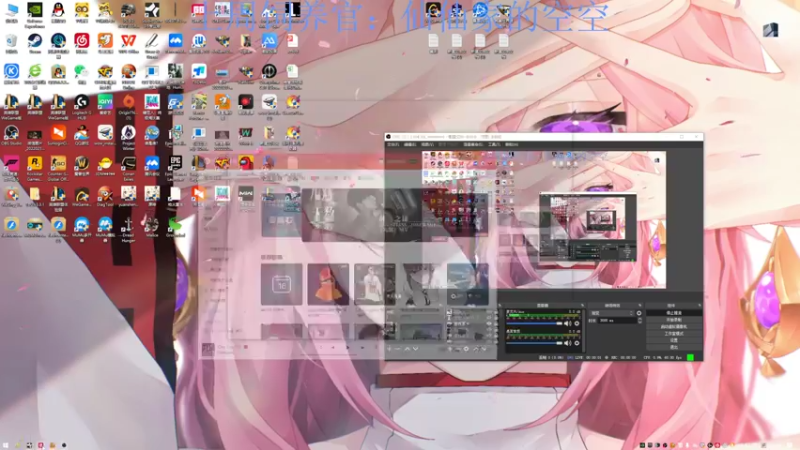This screenshot has height=450, width=800.
Task: Open the 视图 menu in OBS
Action: [x=427, y=144]
